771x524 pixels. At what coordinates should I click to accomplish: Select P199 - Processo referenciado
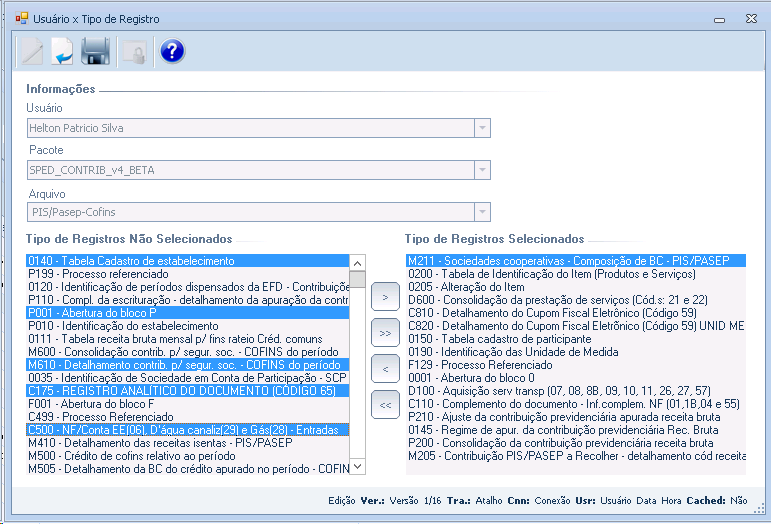(187, 274)
